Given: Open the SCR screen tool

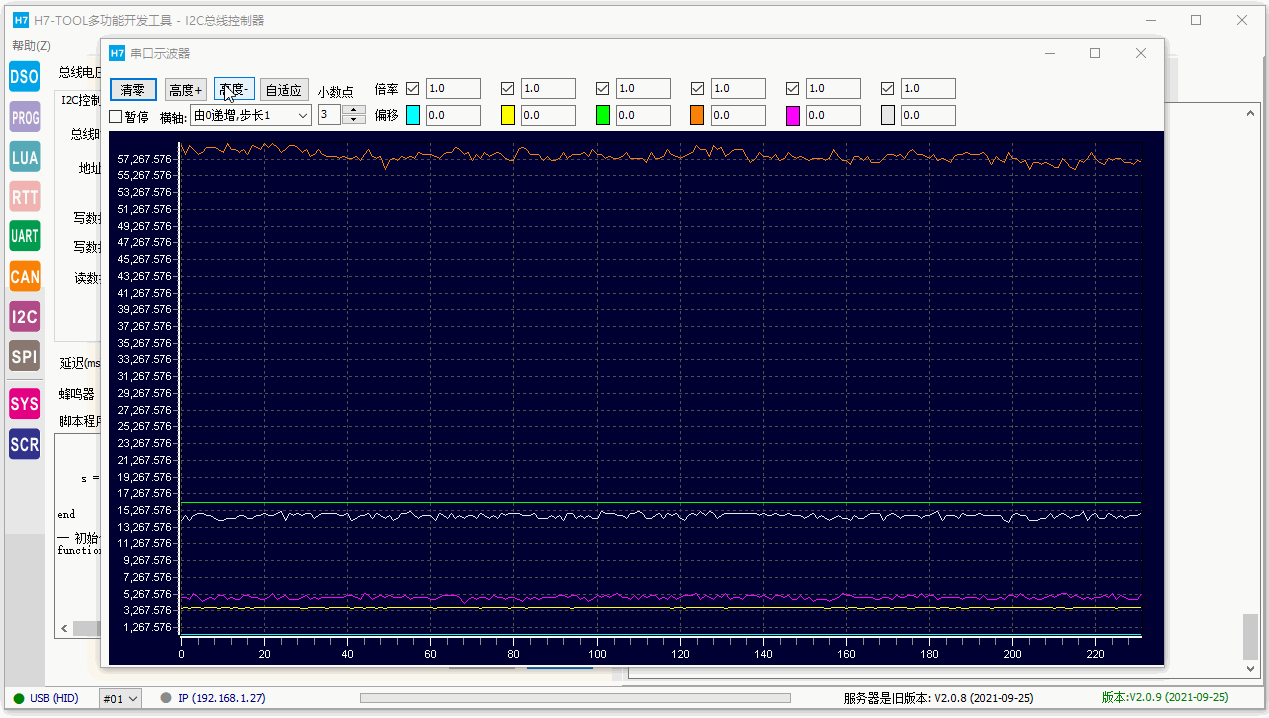Looking at the screenshot, I should tap(24, 444).
